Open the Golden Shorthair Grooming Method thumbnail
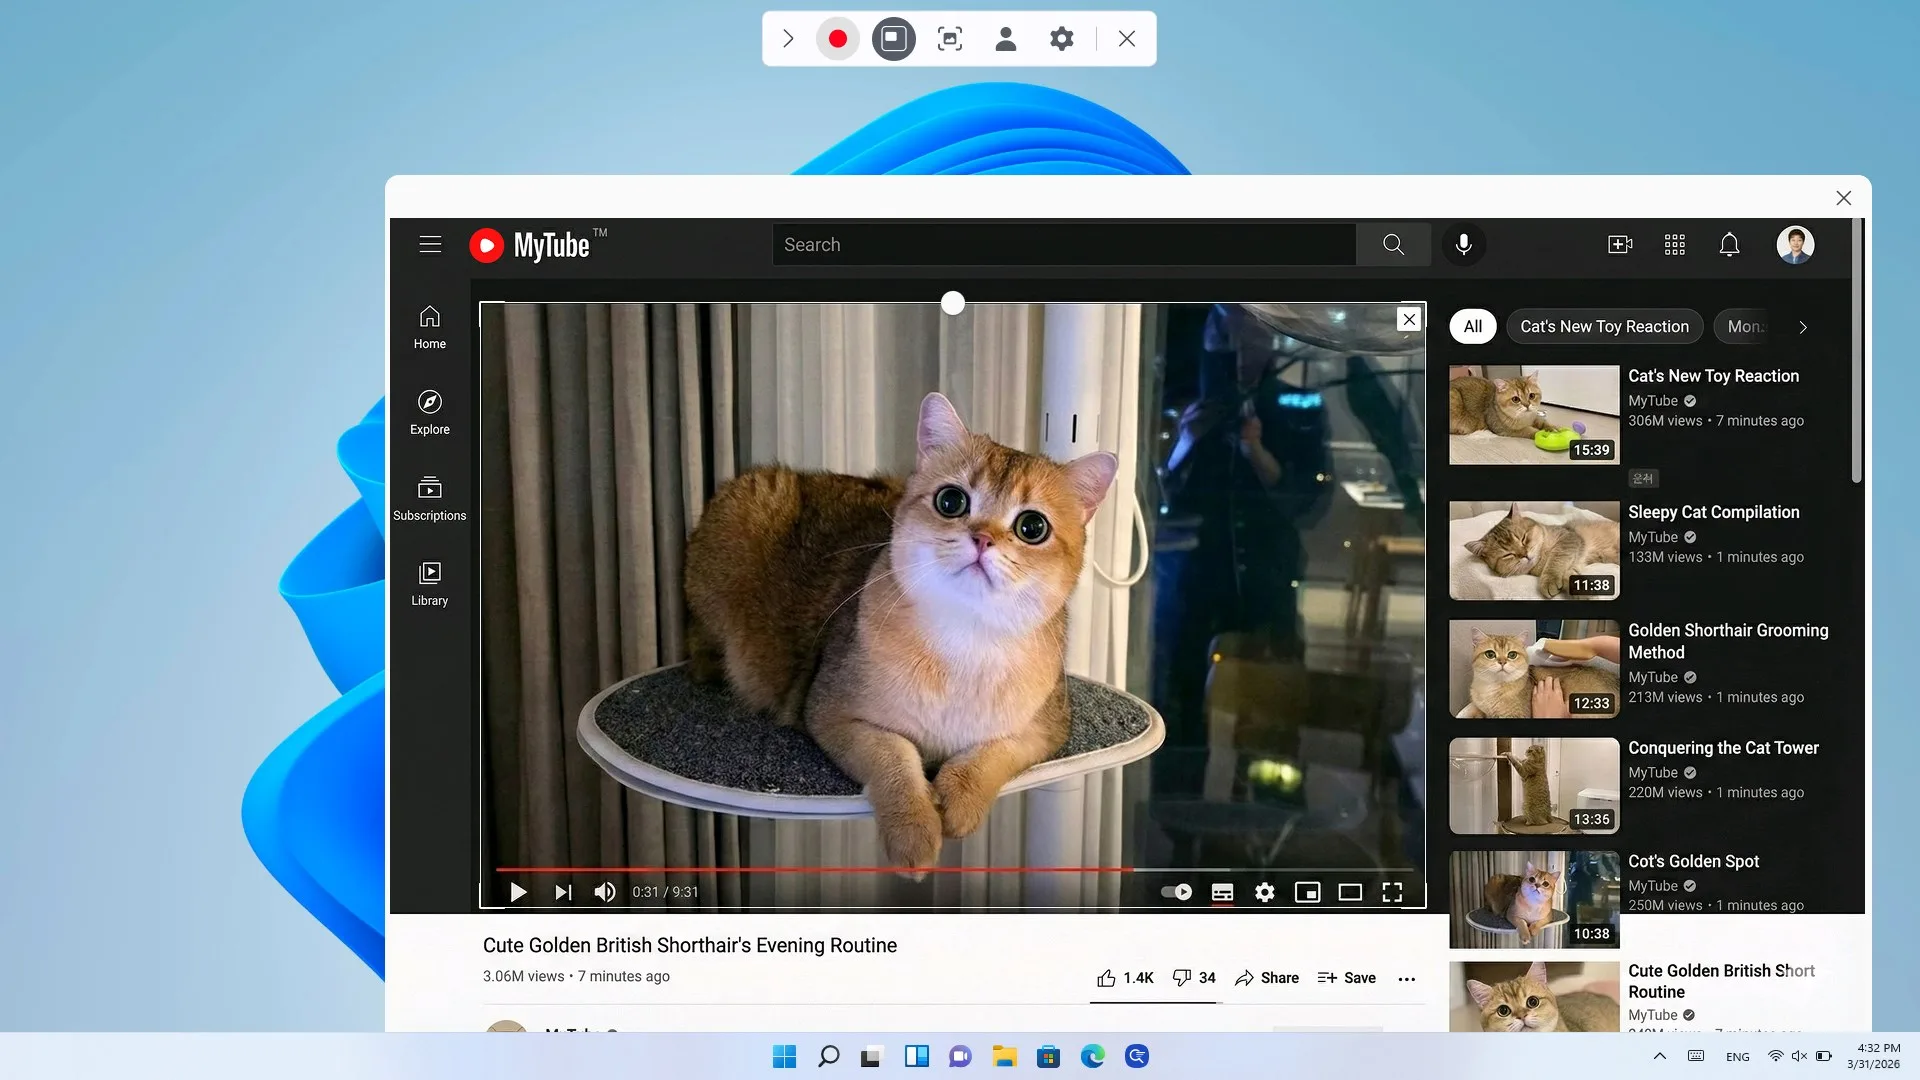Image resolution: width=1920 pixels, height=1080 pixels. 1534,669
